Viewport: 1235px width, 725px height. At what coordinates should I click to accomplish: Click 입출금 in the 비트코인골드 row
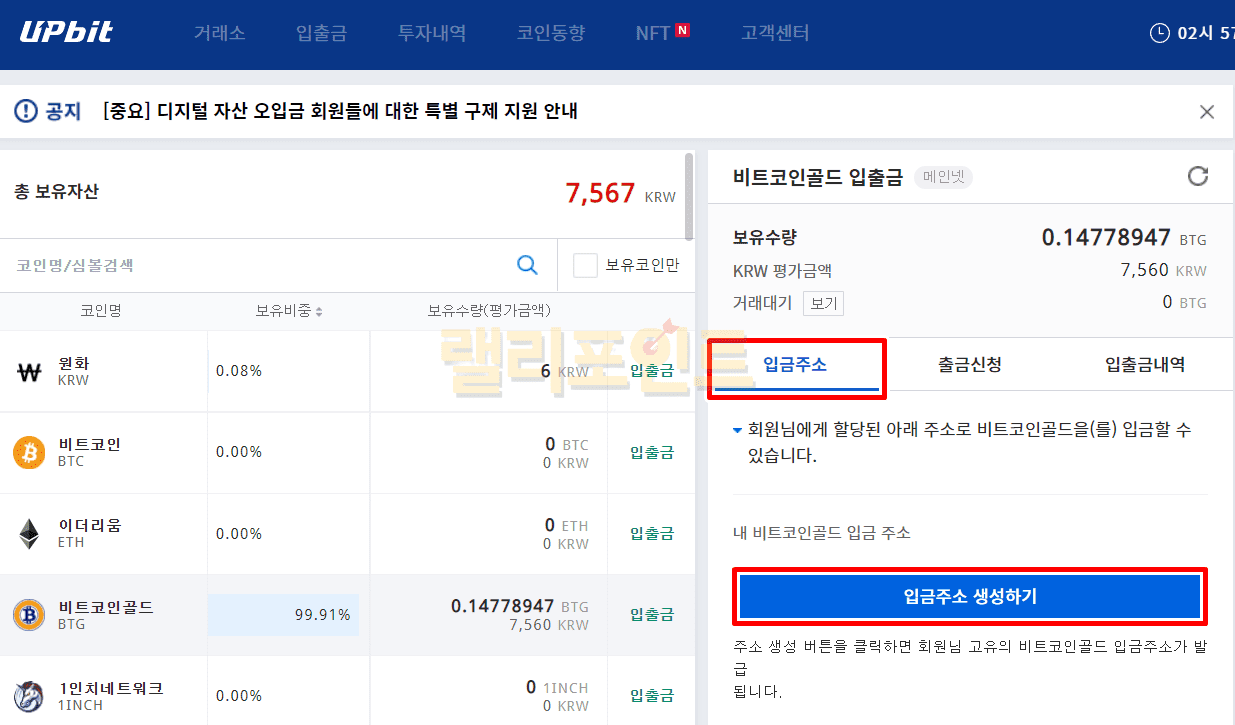tap(652, 614)
